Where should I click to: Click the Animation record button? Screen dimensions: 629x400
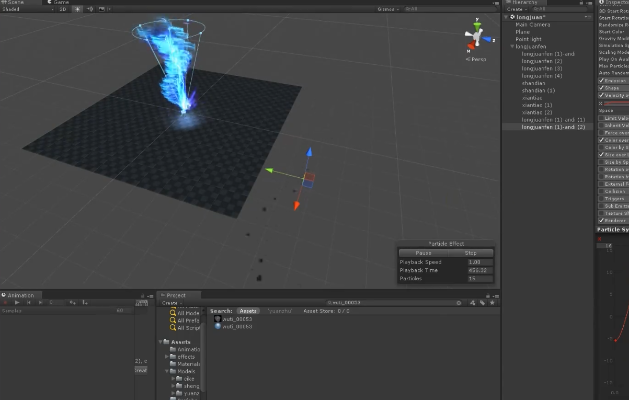coord(5,303)
